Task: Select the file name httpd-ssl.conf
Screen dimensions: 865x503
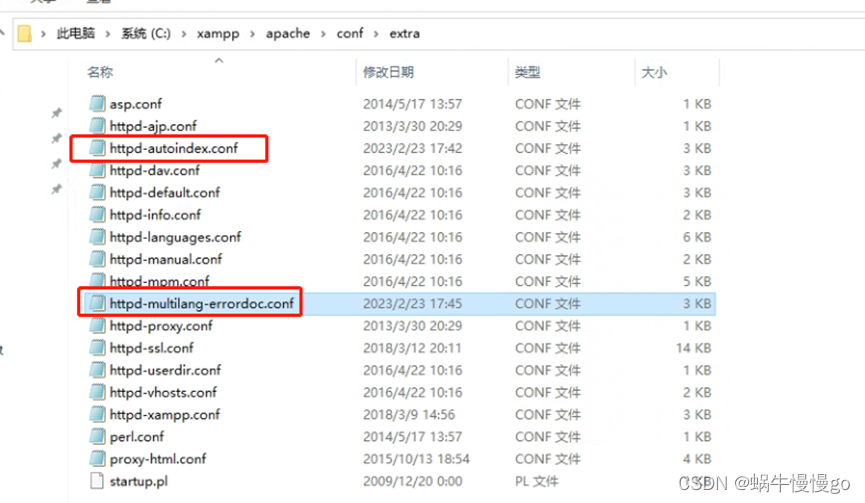Action: pos(151,348)
